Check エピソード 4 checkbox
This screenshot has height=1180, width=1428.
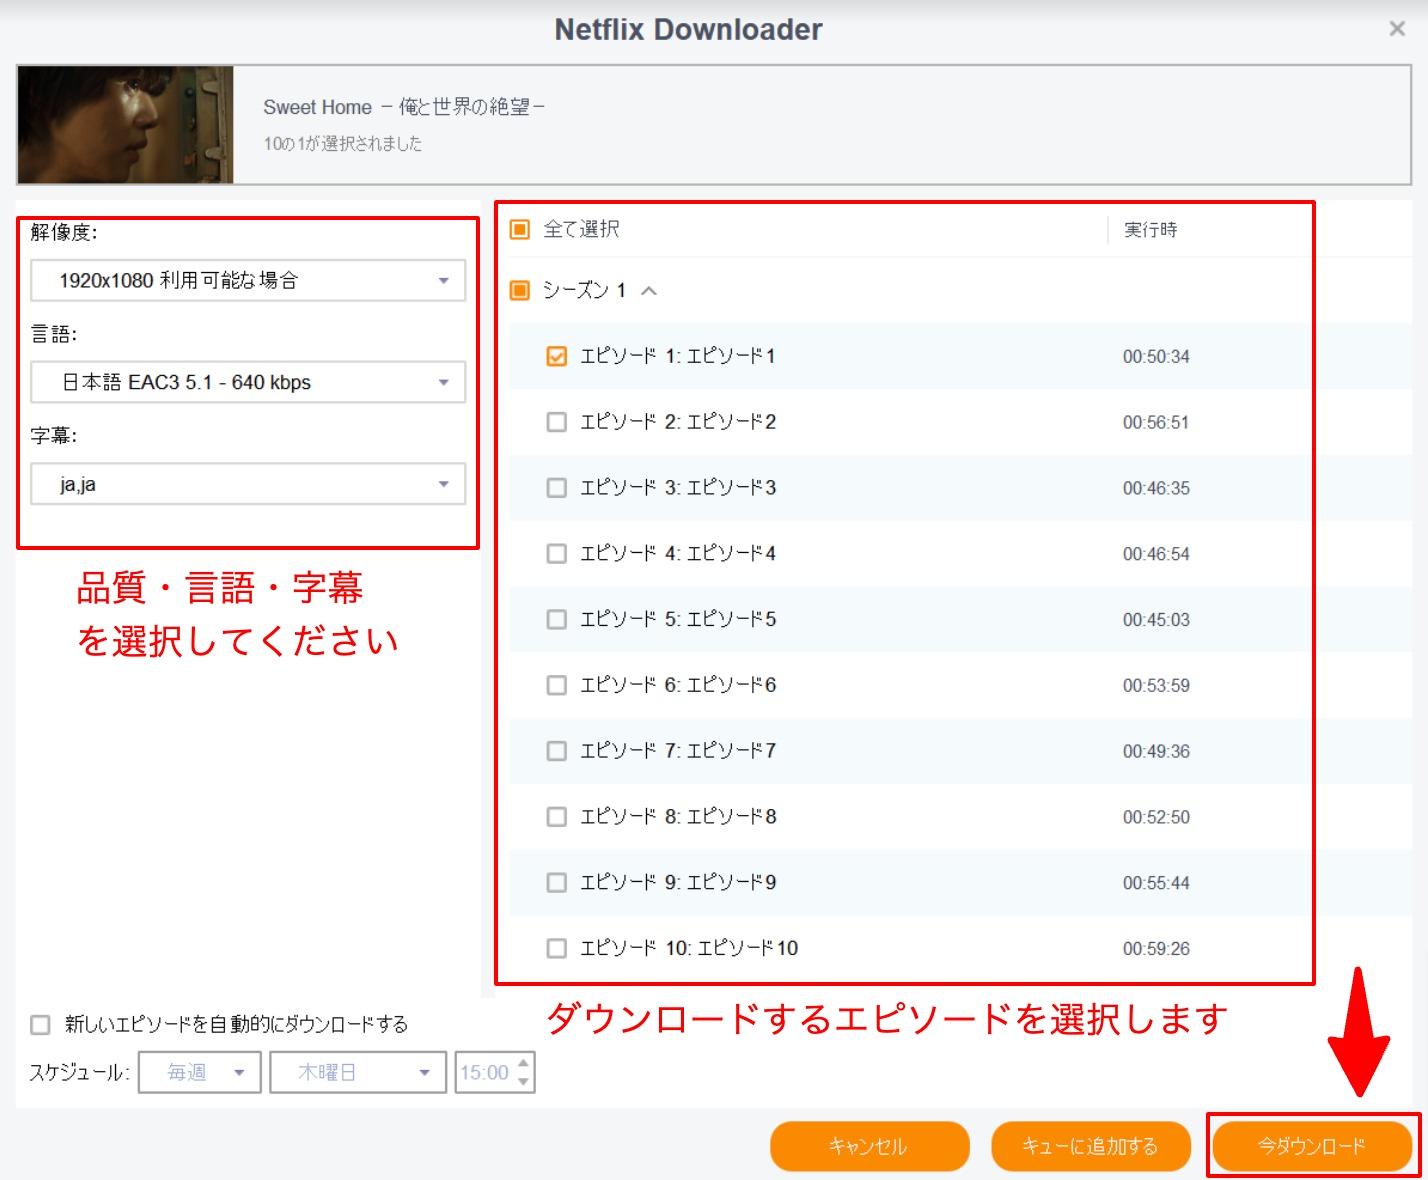click(557, 553)
